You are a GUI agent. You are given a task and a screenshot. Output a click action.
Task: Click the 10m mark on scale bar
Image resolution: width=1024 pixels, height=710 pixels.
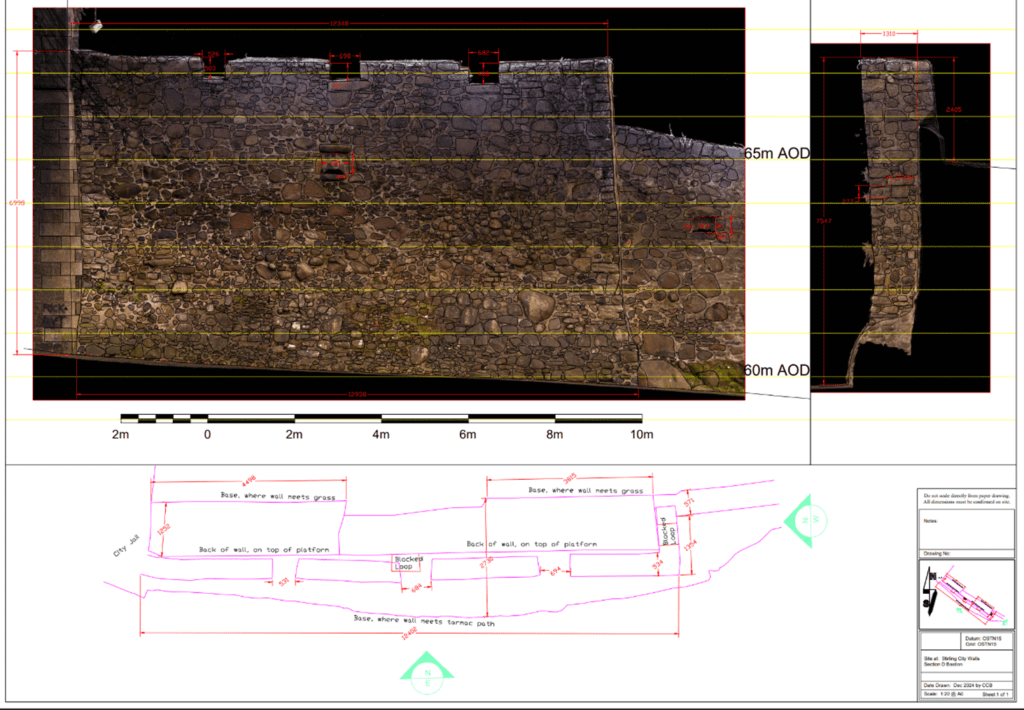(x=640, y=434)
